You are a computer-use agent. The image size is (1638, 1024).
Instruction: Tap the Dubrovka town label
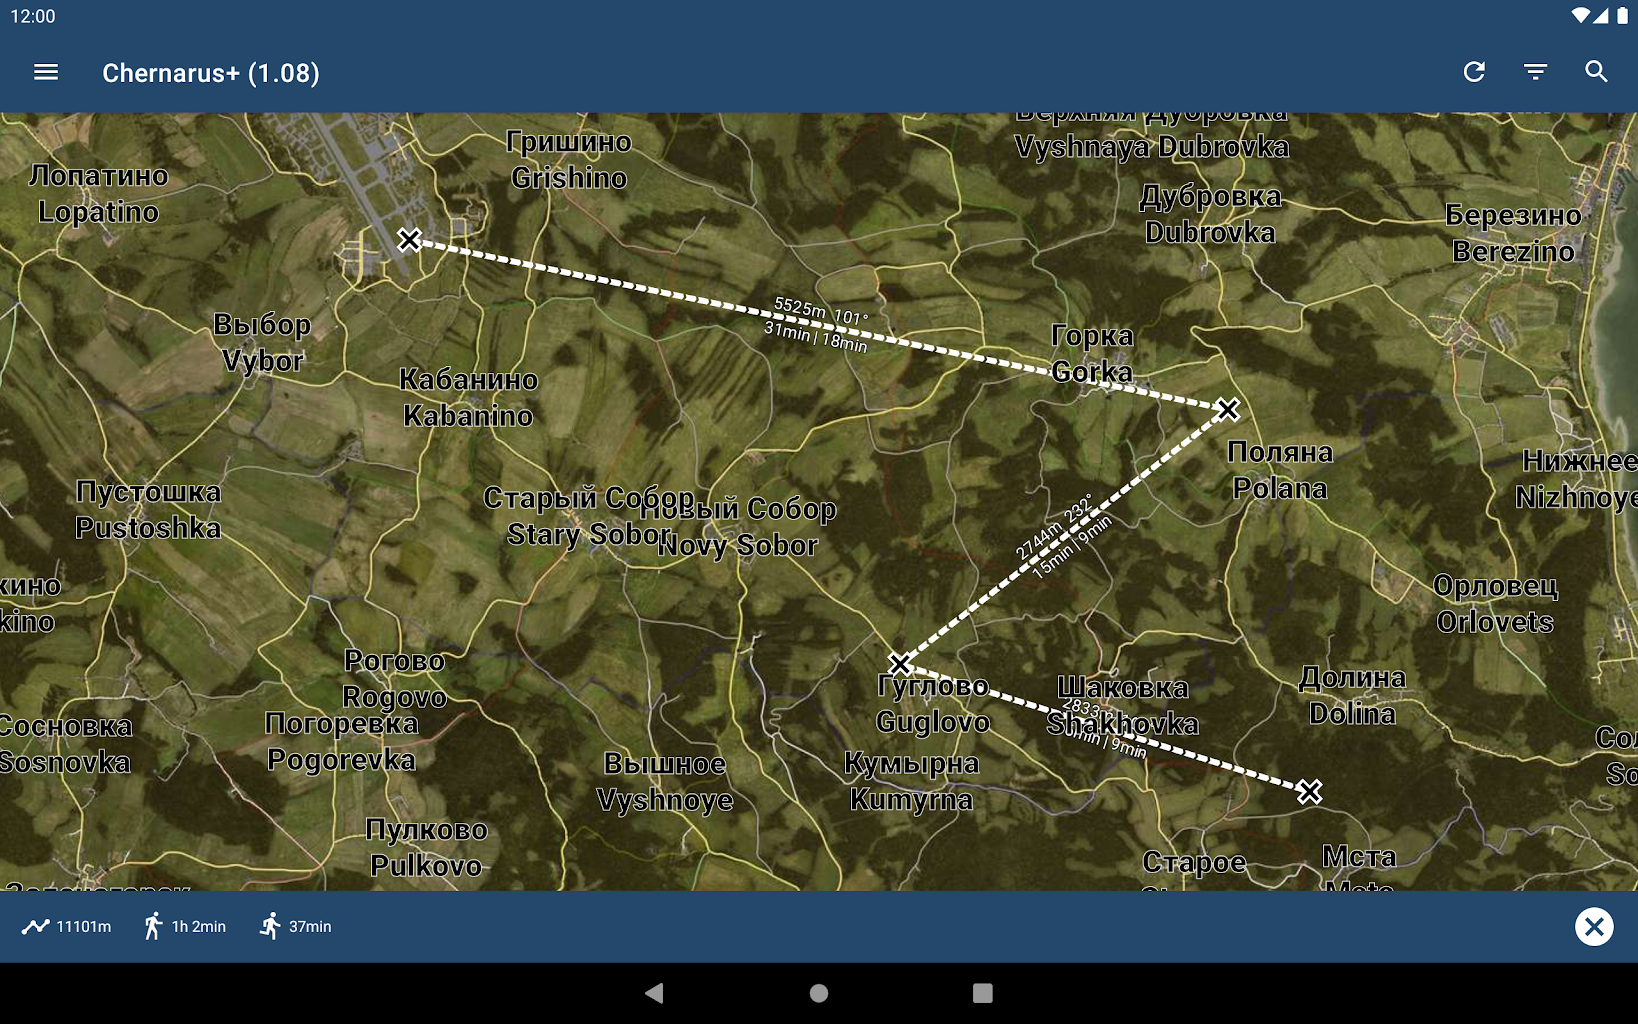point(1210,214)
